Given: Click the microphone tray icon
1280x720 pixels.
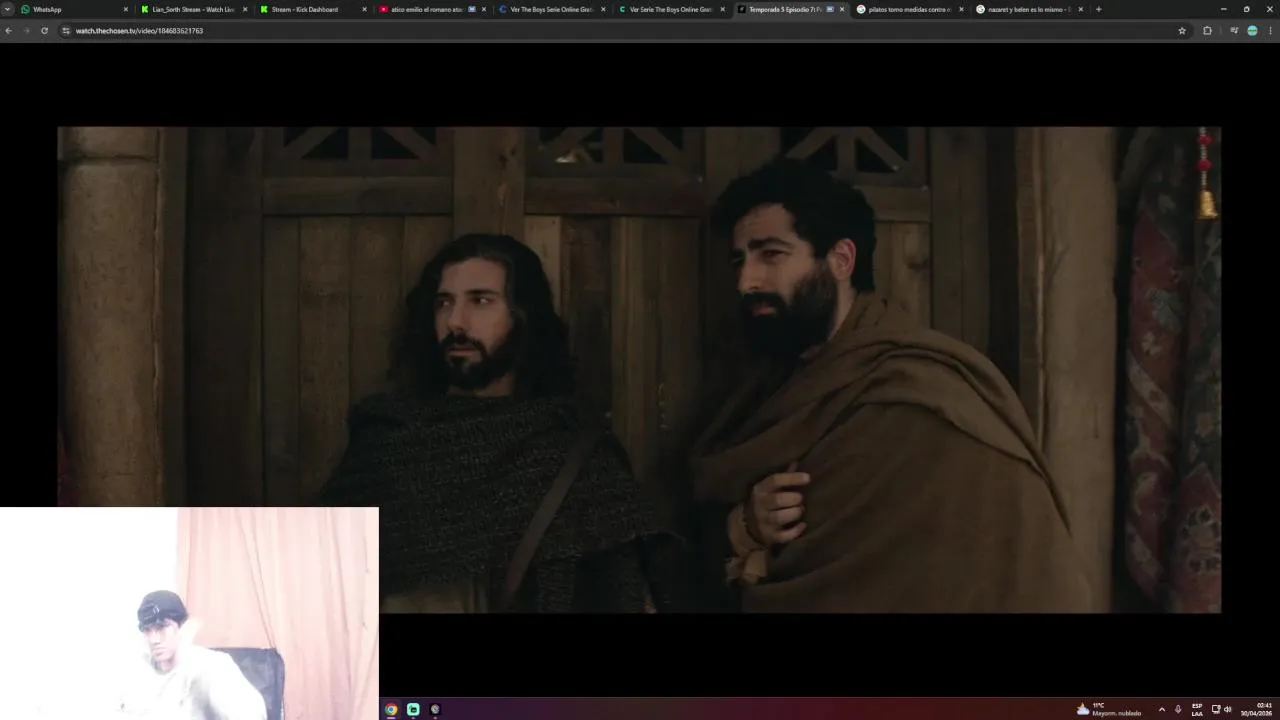Looking at the screenshot, I should point(1178,709).
